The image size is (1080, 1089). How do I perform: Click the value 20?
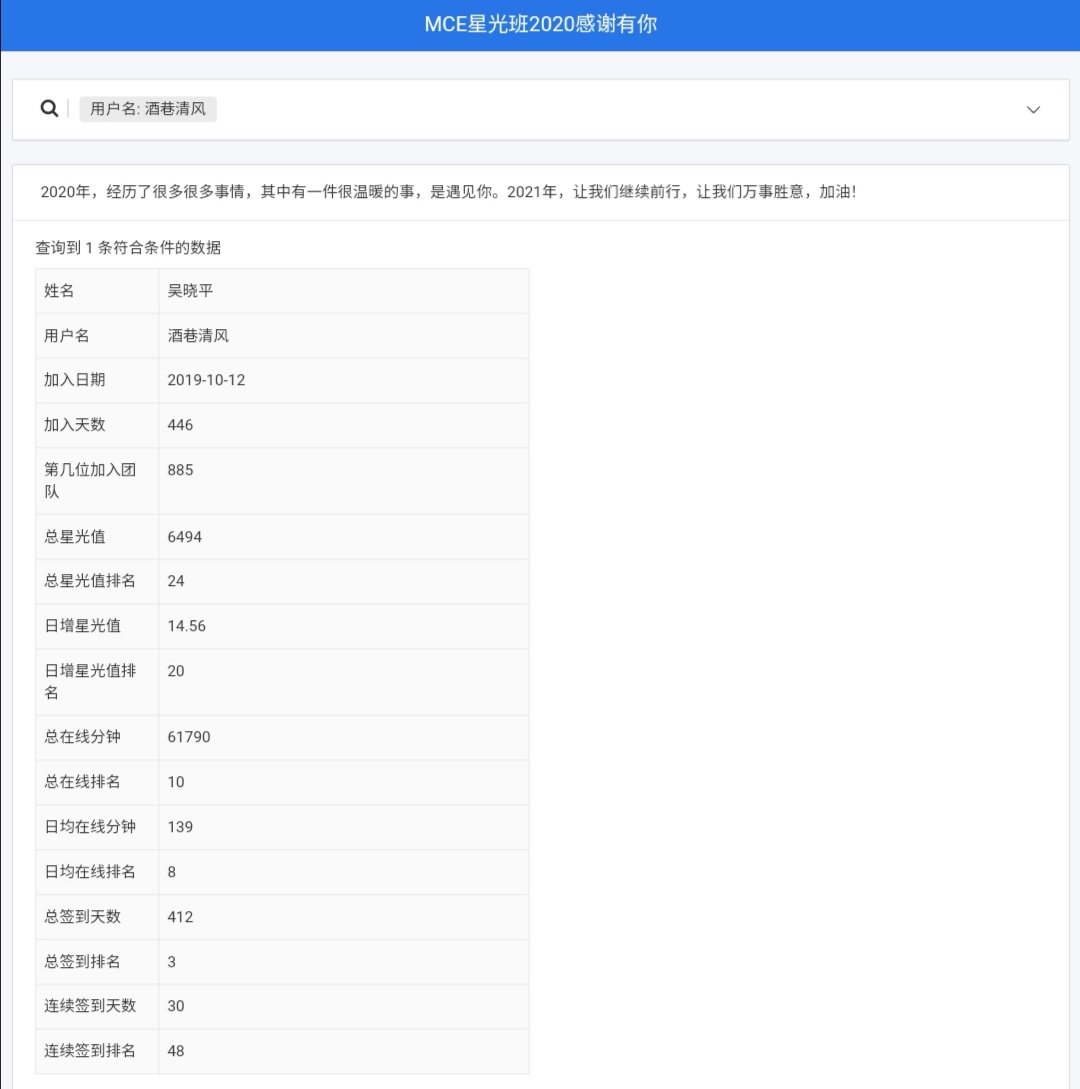point(176,671)
